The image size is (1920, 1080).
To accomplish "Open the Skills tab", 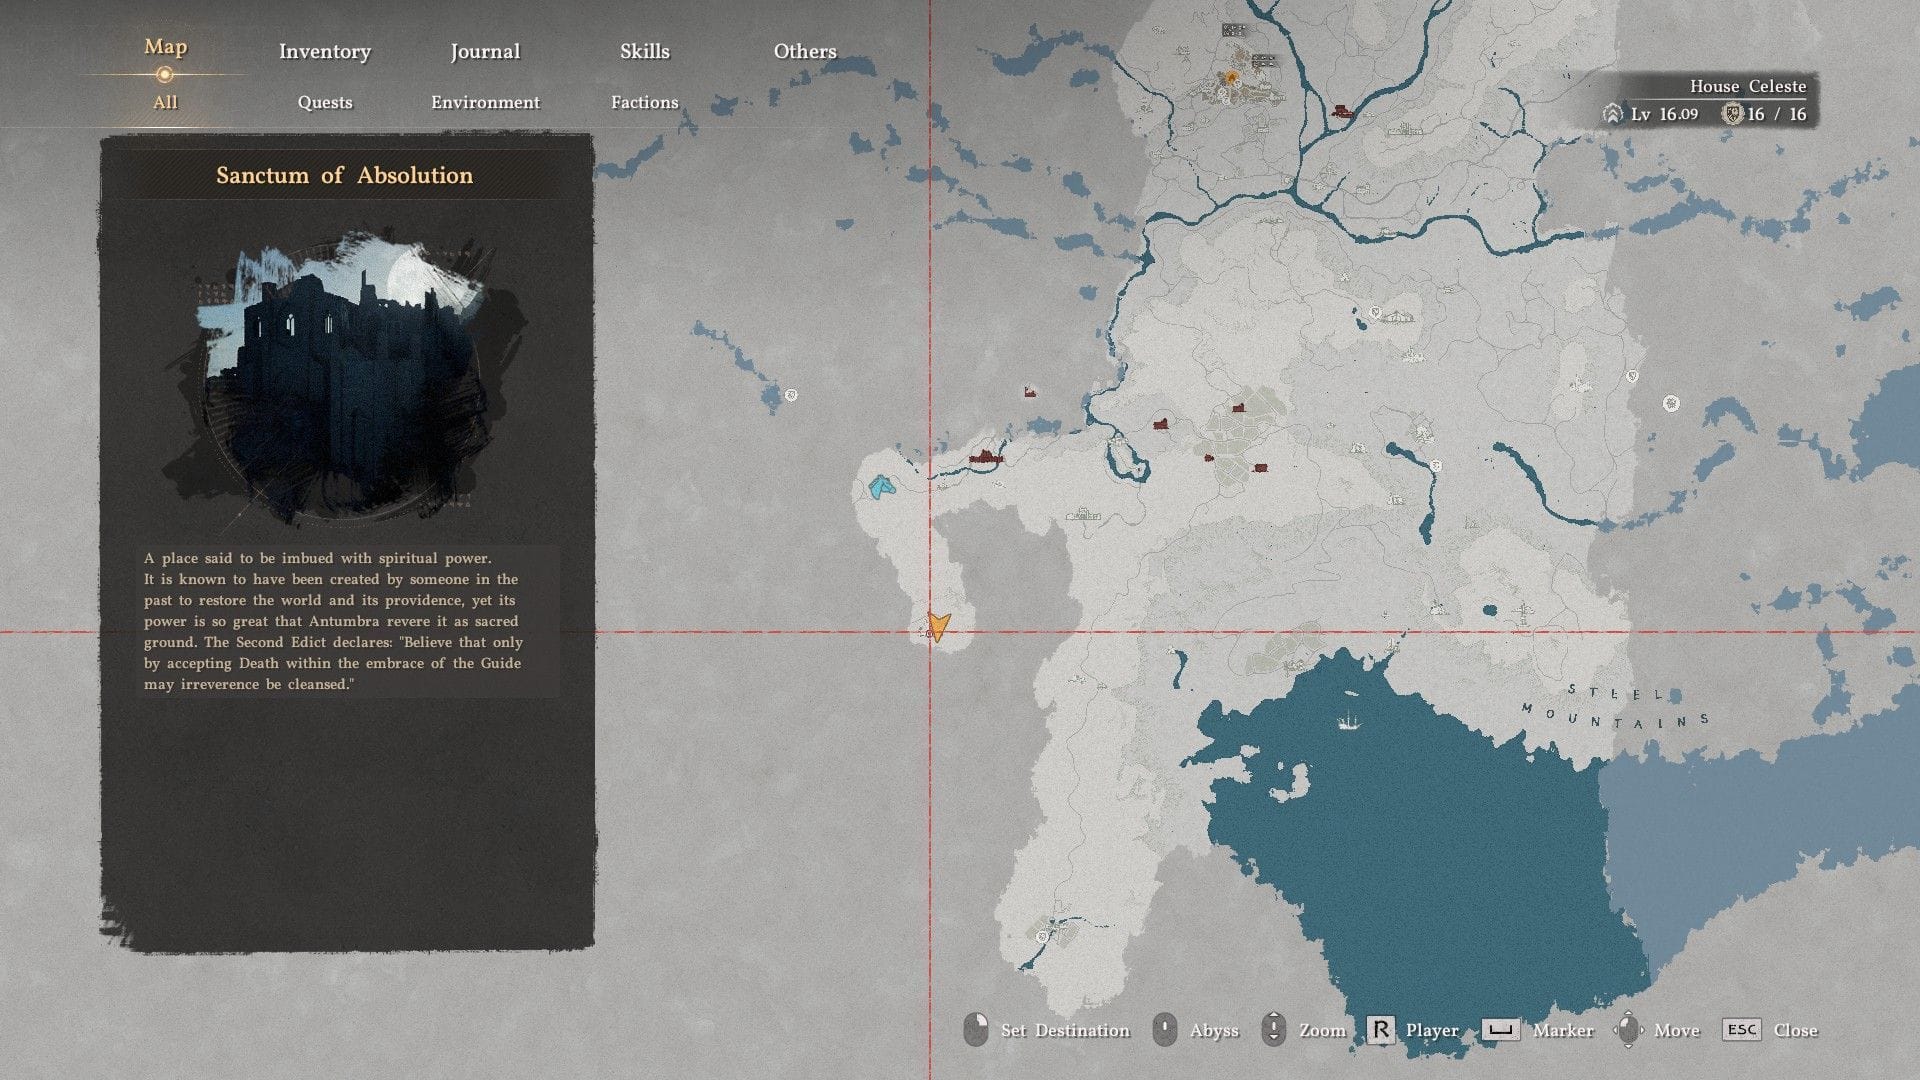I will pos(644,51).
